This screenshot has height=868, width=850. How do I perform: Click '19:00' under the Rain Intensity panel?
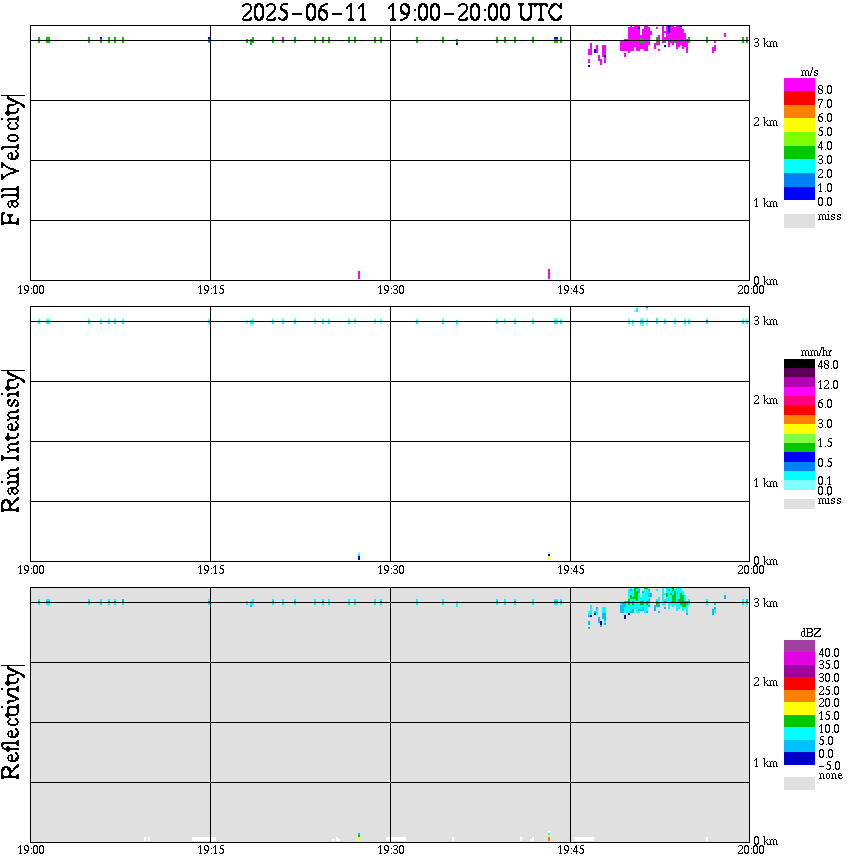[x=31, y=570]
